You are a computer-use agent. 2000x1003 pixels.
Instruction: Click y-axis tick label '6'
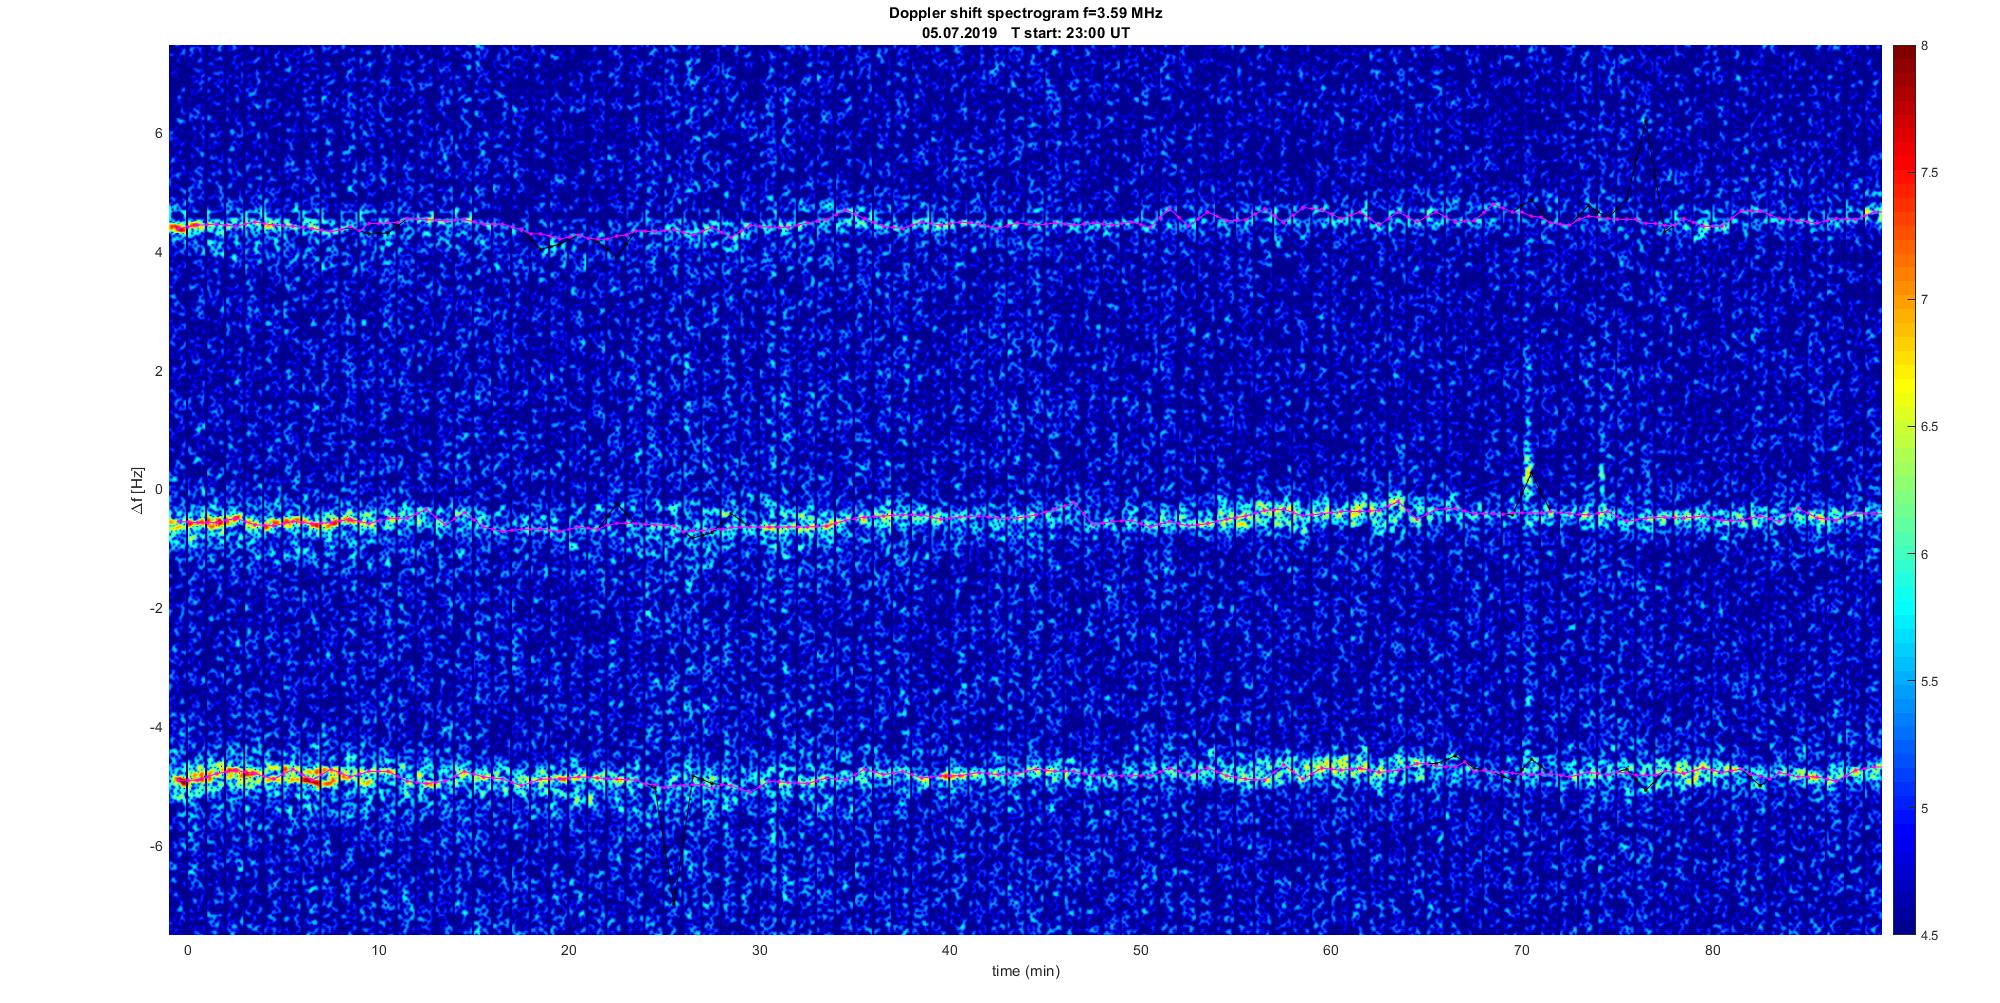click(x=158, y=133)
